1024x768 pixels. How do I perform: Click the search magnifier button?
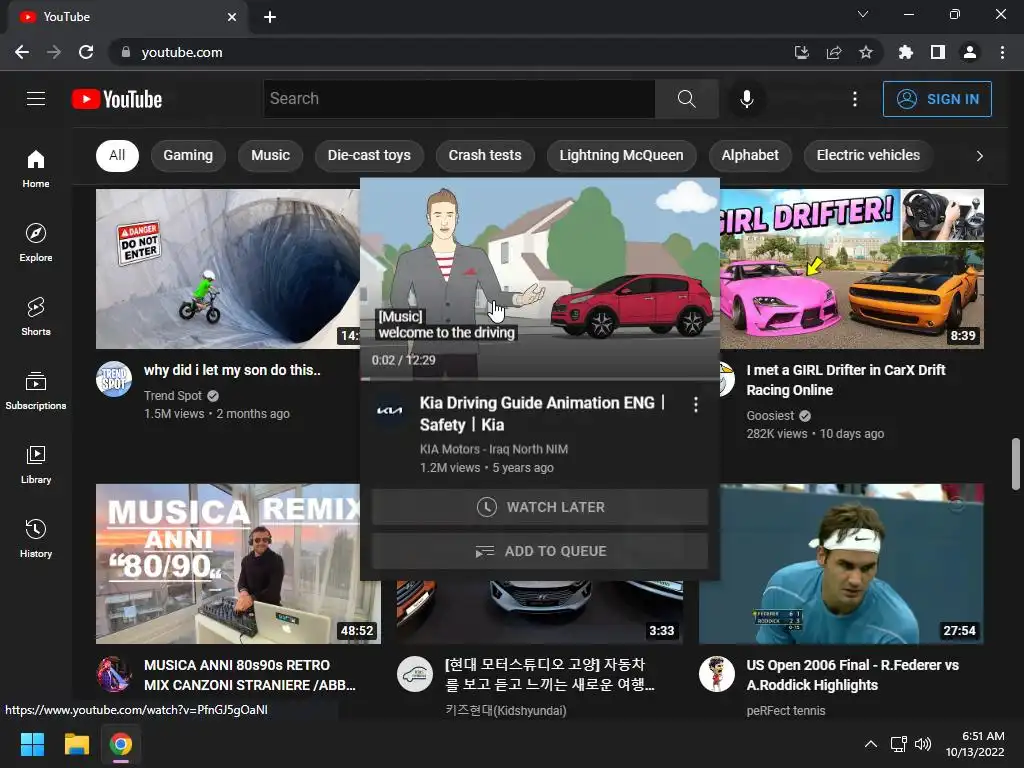click(686, 99)
